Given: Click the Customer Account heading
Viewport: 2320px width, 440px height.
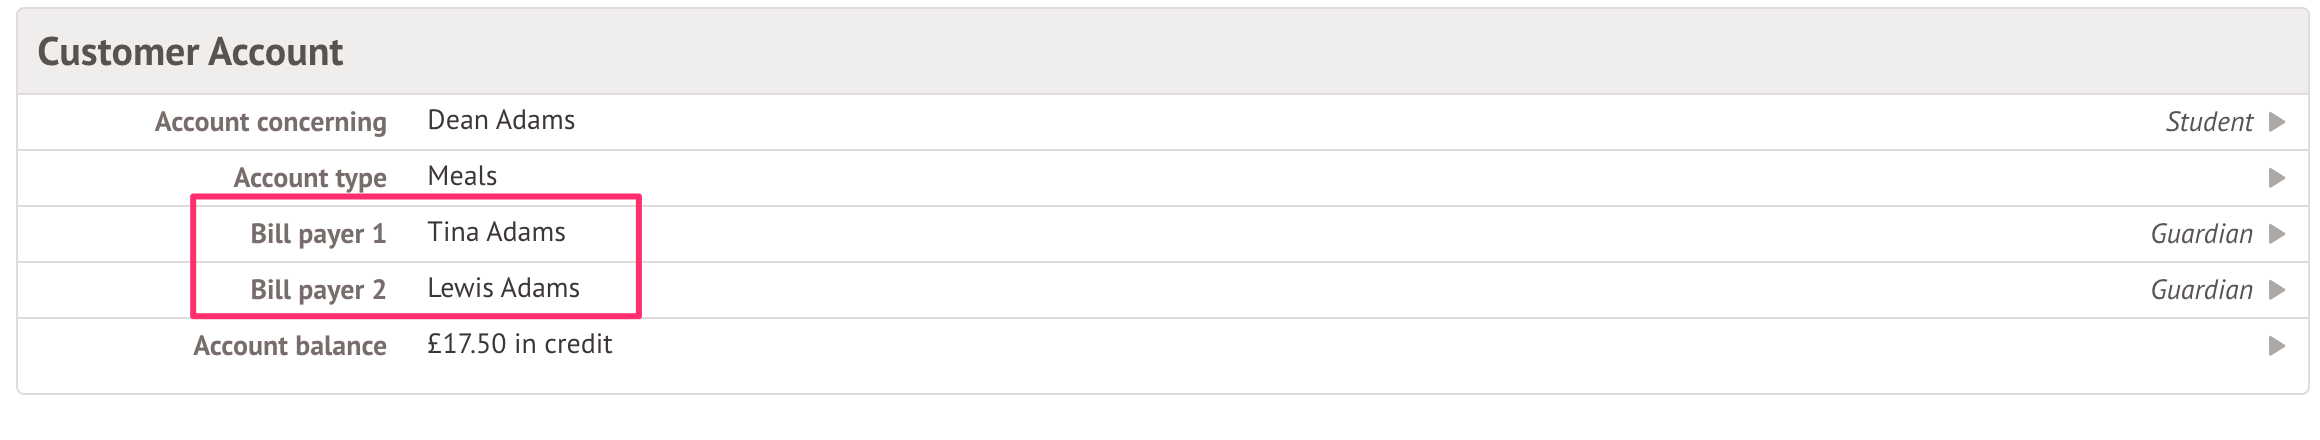Looking at the screenshot, I should pos(190,52).
